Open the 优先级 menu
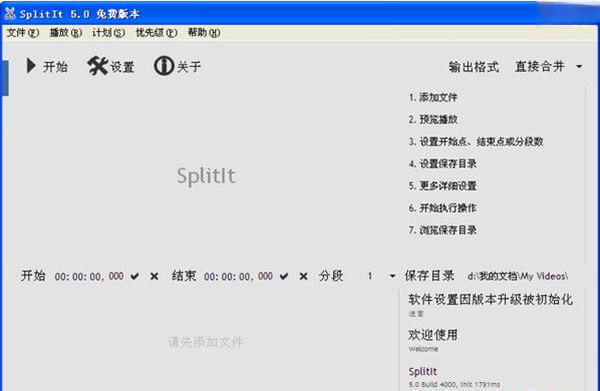The image size is (600, 391). click(157, 33)
